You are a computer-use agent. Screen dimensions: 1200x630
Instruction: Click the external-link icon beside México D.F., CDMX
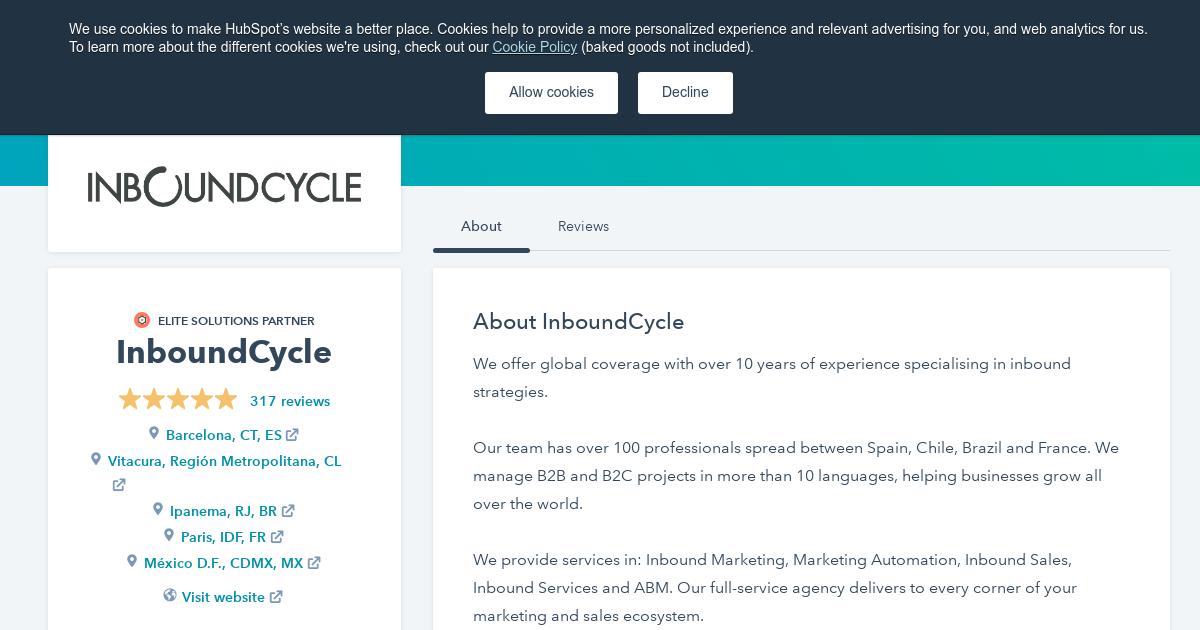(315, 562)
